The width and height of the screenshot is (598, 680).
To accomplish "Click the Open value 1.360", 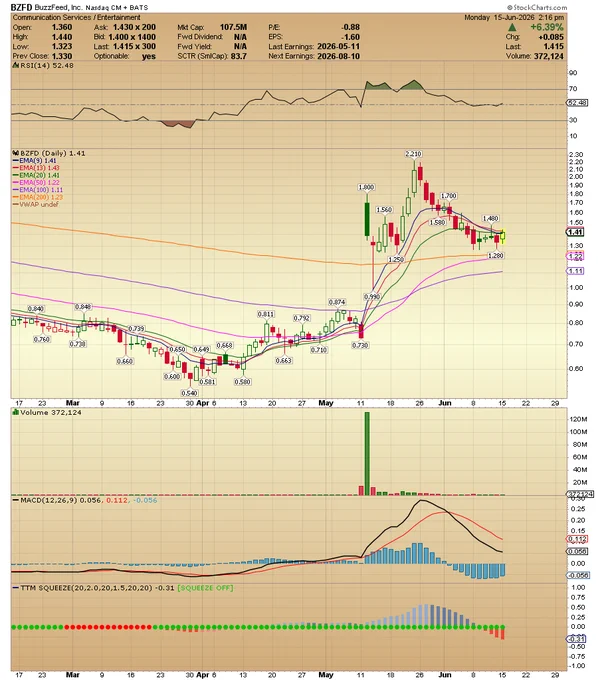I will click(62, 27).
